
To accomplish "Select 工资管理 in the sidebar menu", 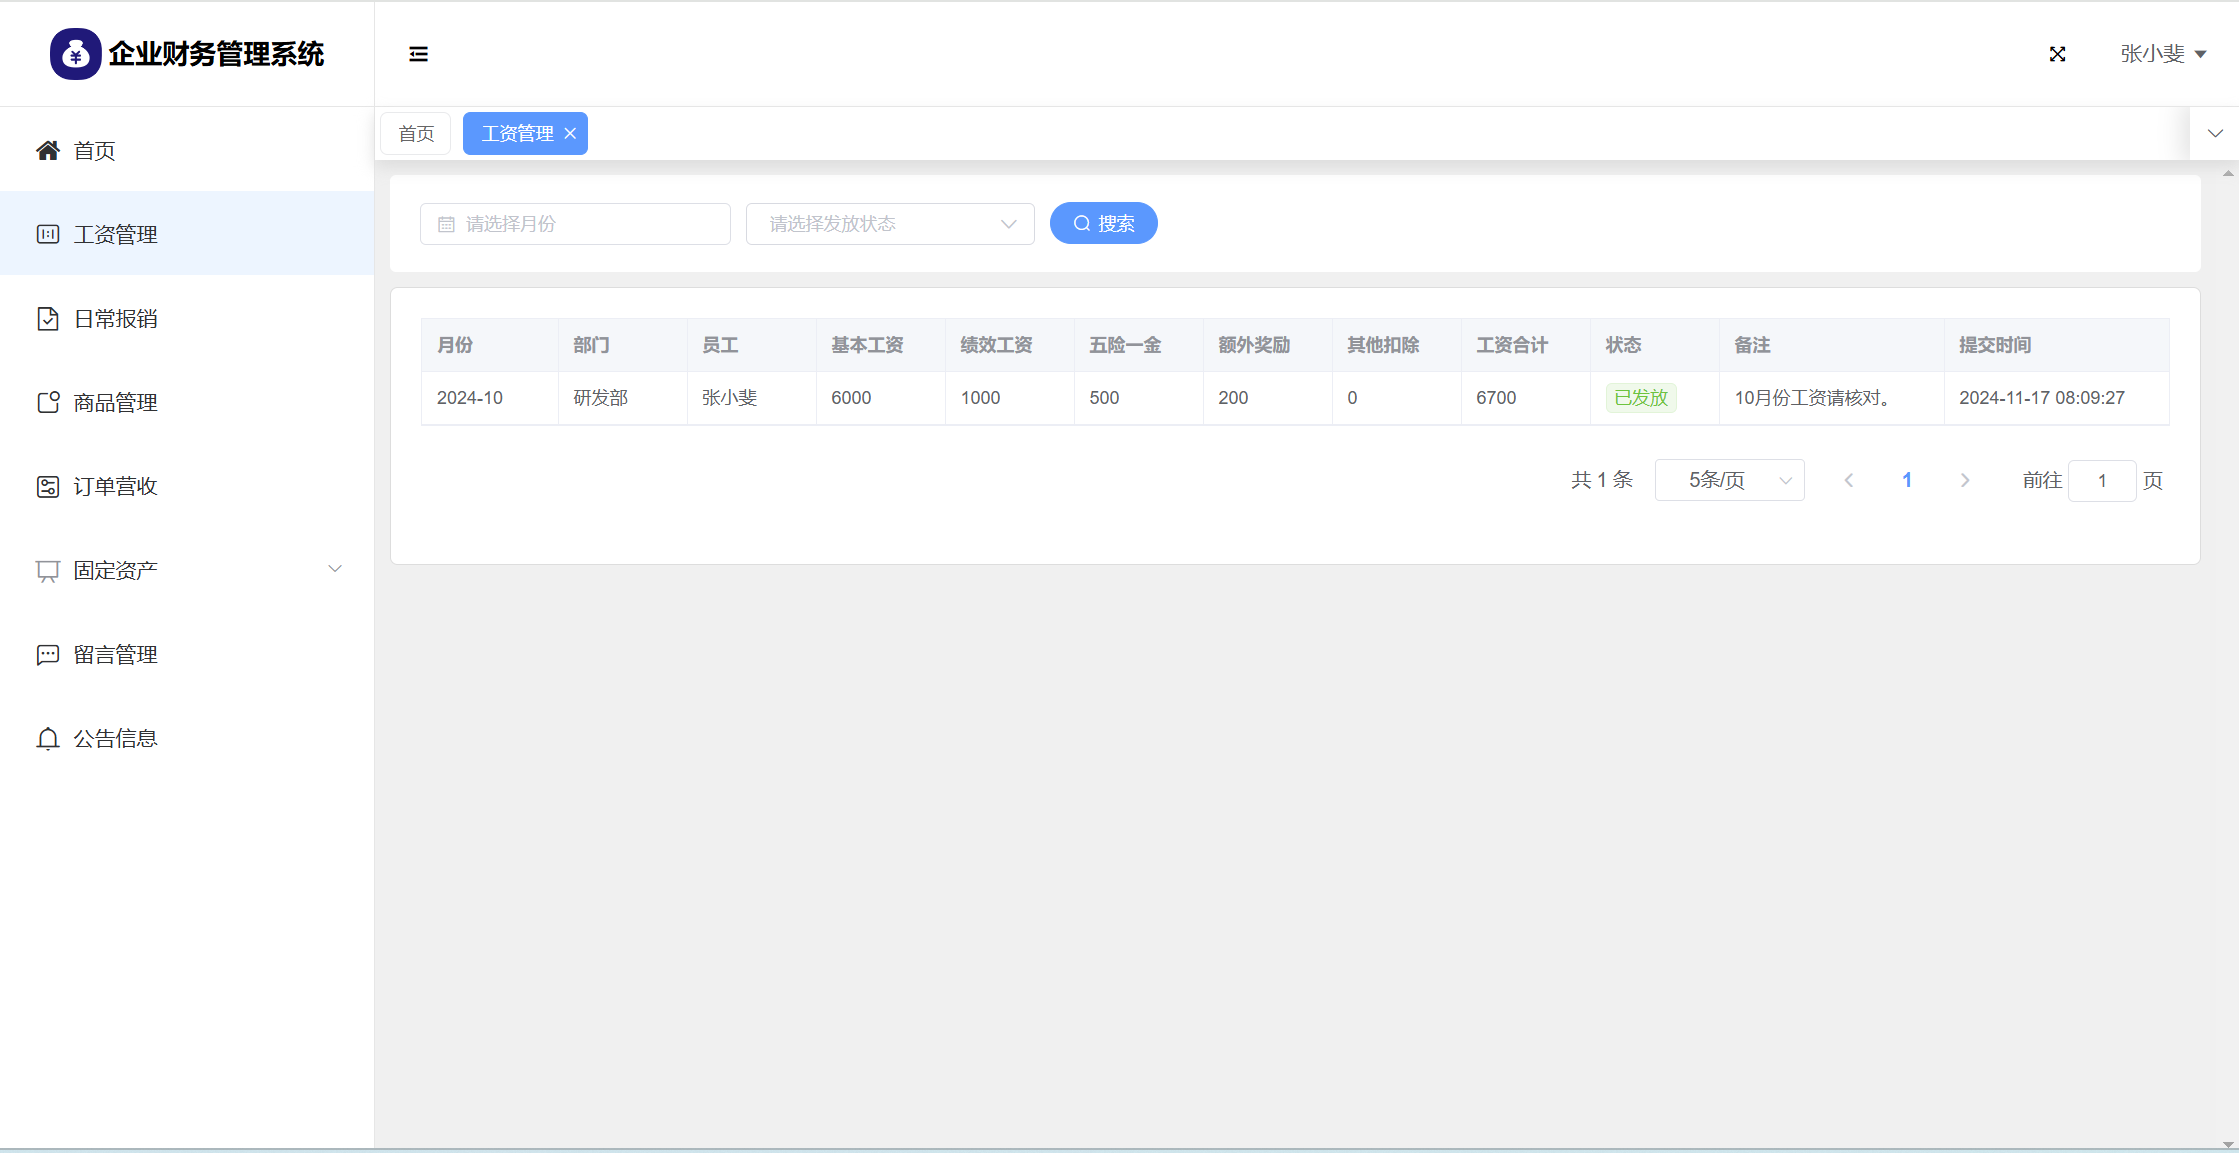I will click(x=115, y=235).
